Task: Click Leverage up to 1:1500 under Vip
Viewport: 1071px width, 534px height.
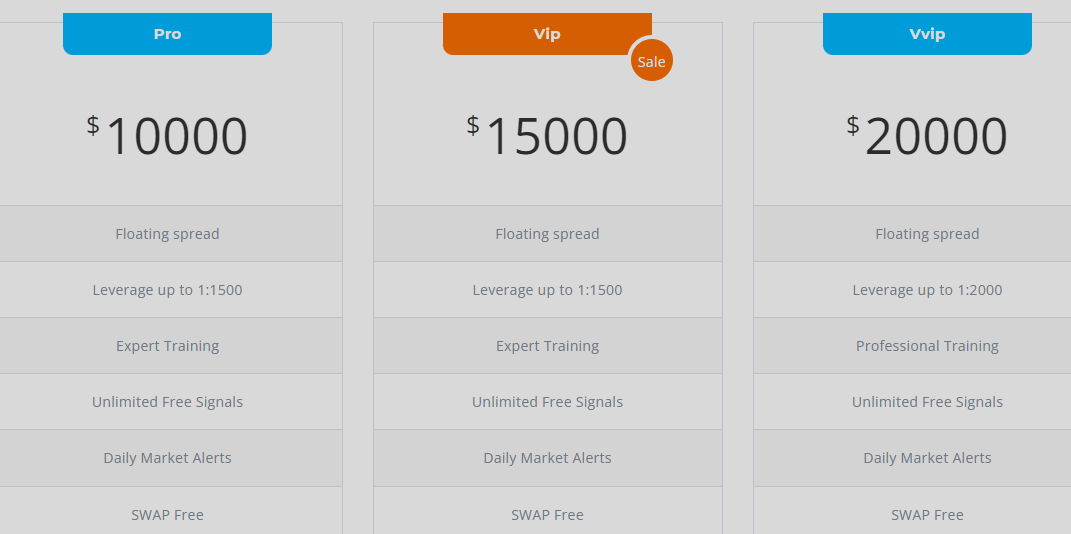Action: pyautogui.click(x=547, y=290)
